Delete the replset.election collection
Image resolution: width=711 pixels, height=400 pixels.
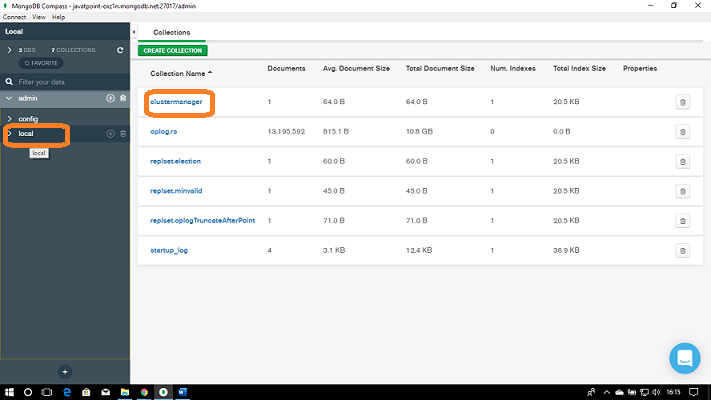[x=682, y=161]
